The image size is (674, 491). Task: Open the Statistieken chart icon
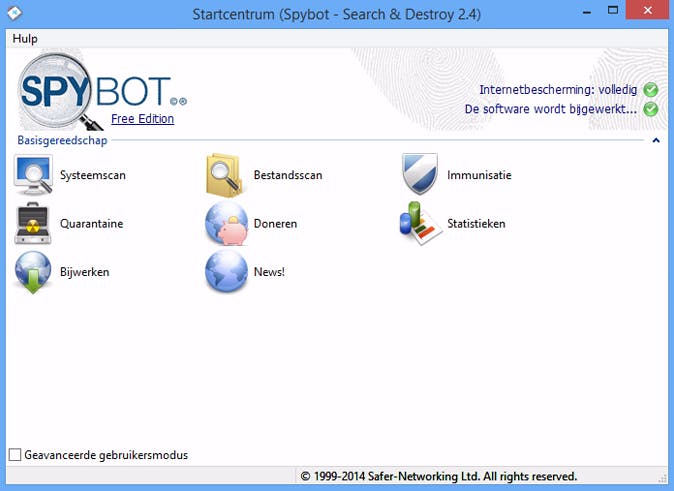pyautogui.click(x=420, y=224)
